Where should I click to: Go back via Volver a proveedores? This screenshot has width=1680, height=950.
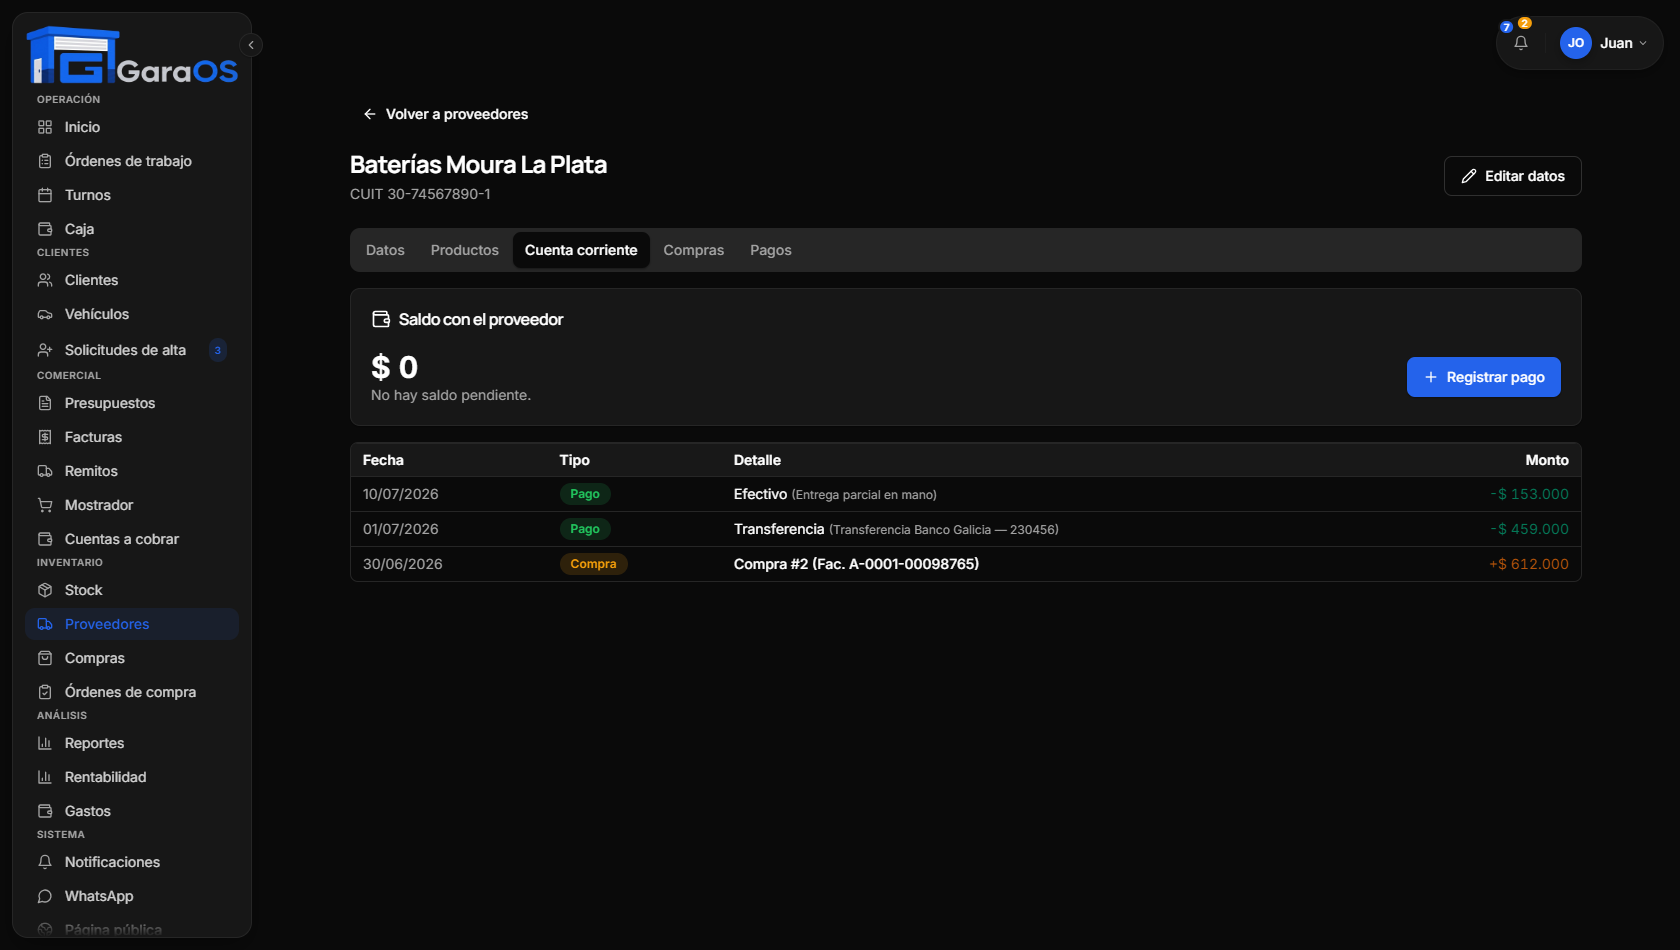click(x=446, y=114)
